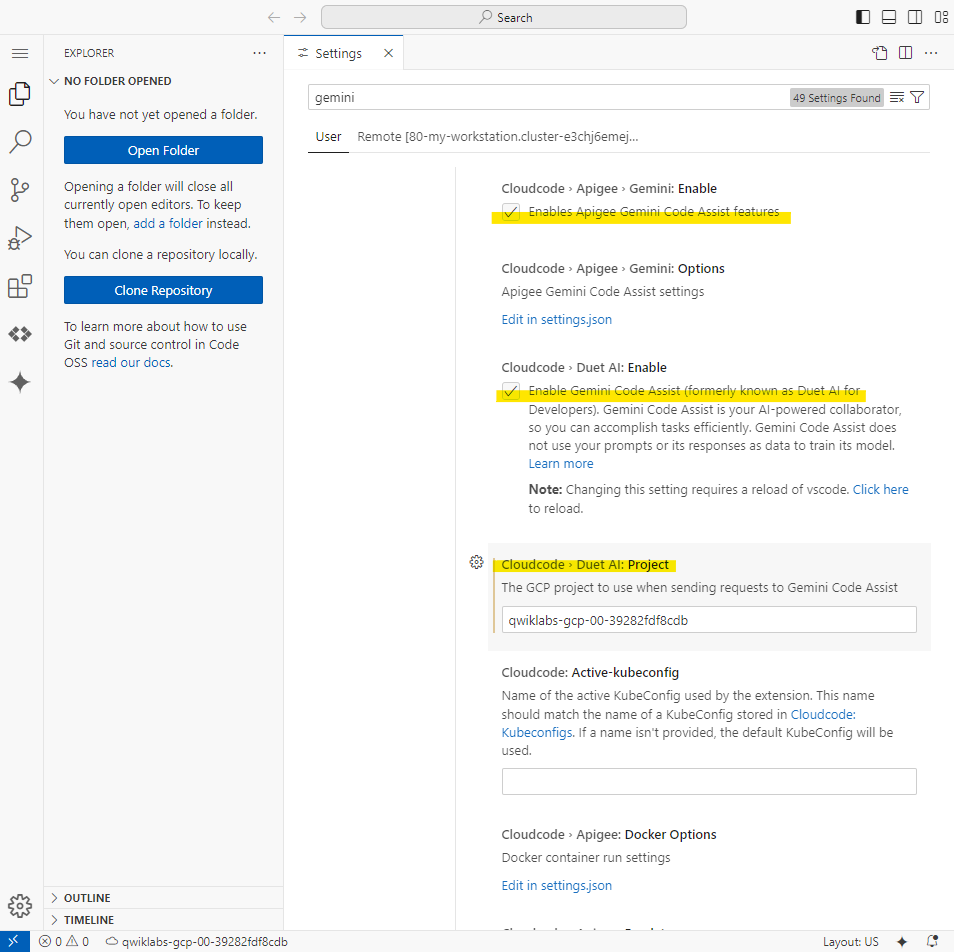This screenshot has width=954, height=952.
Task: Open the settings filter funnel
Action: [917, 97]
